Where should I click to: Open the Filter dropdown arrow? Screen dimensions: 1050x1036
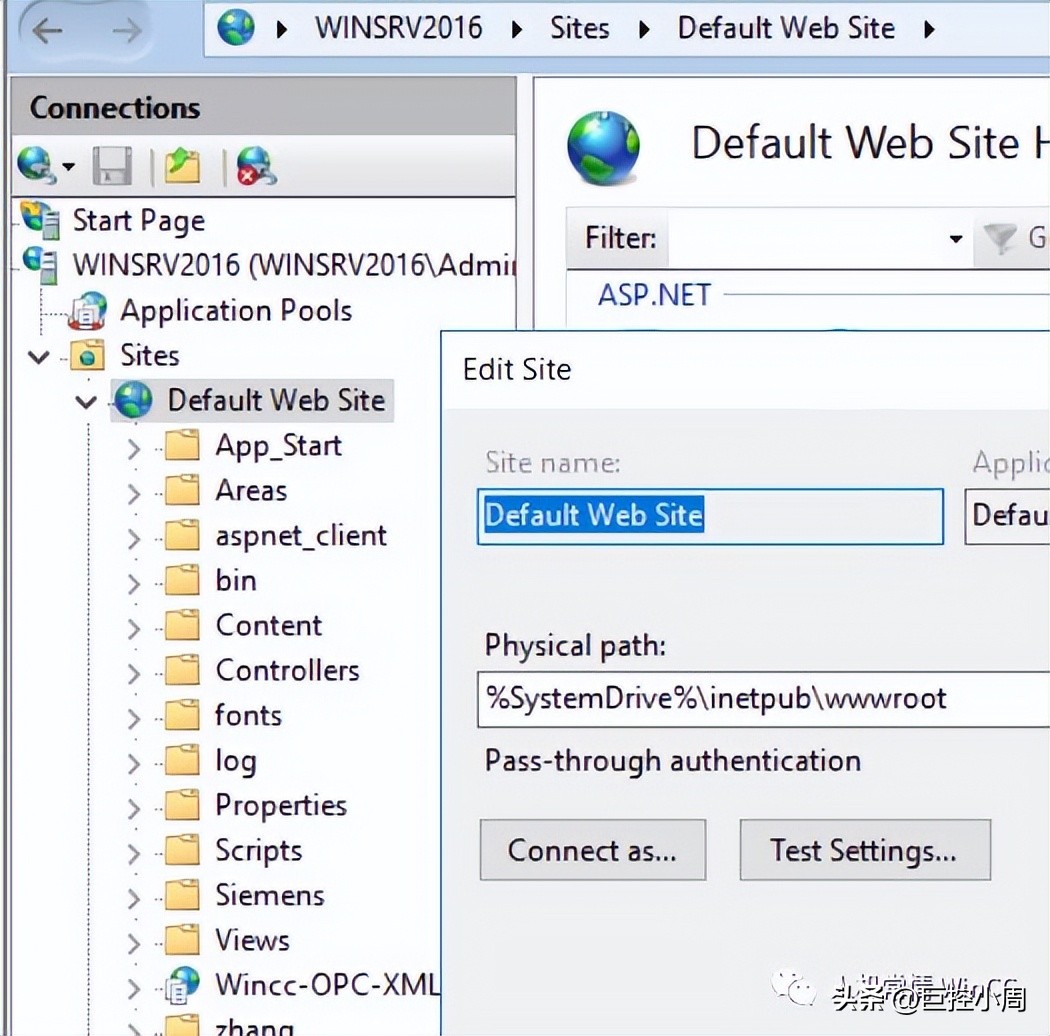point(956,238)
